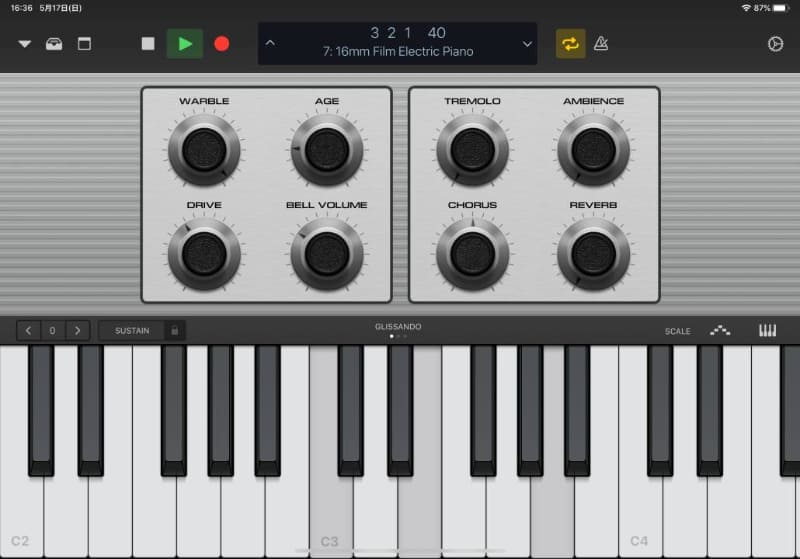Start playback with green play button
The height and width of the screenshot is (559, 800).
pos(185,44)
